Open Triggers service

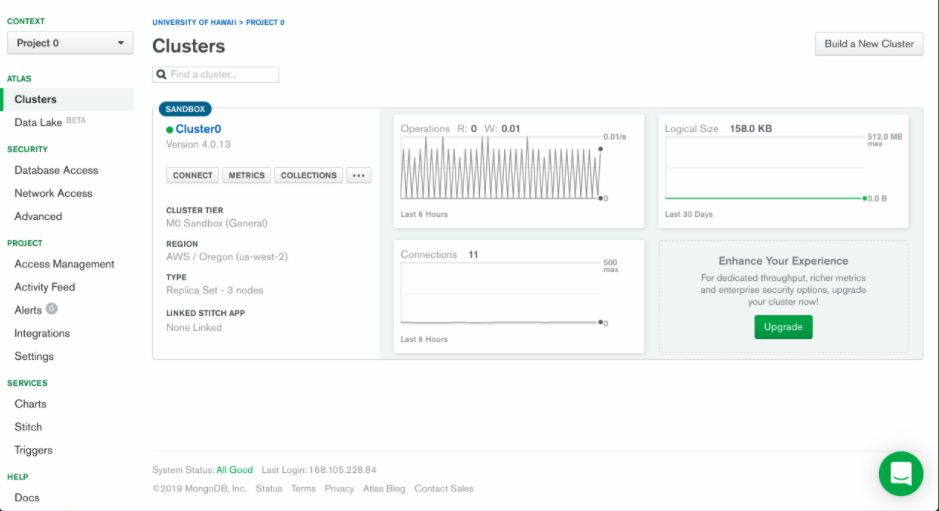click(x=34, y=450)
